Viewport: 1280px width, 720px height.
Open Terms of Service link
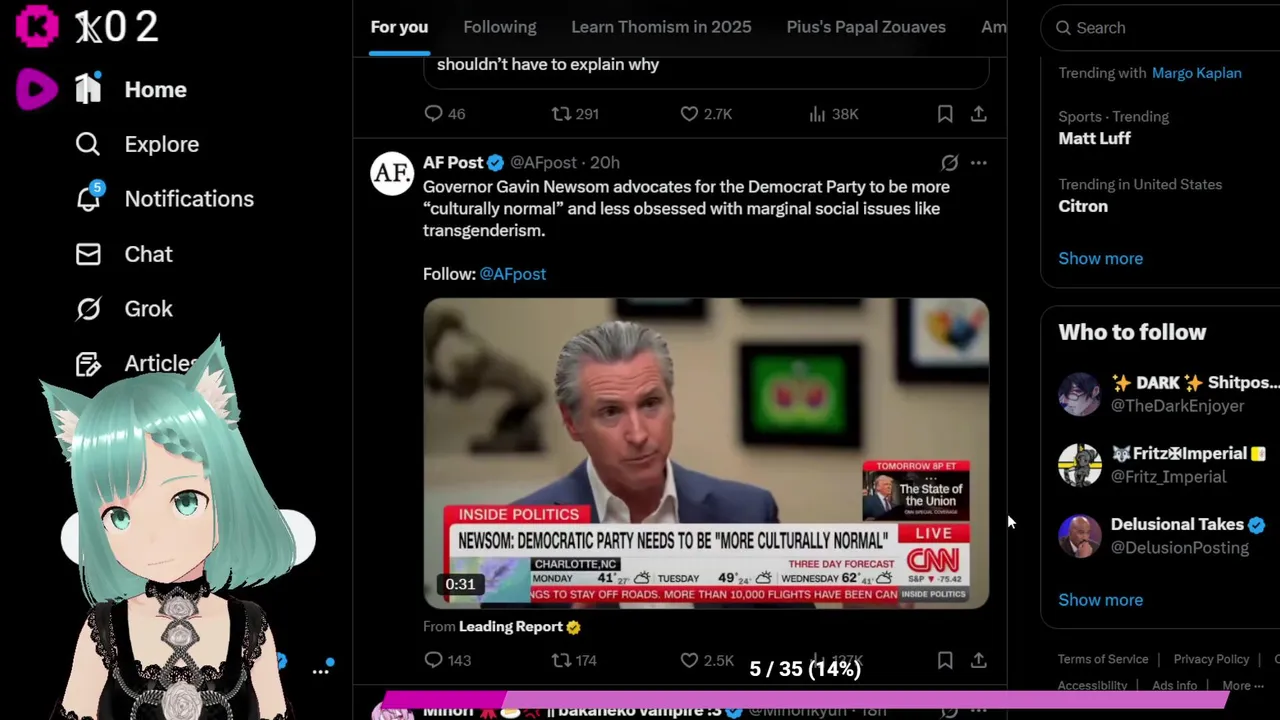tap(1103, 659)
